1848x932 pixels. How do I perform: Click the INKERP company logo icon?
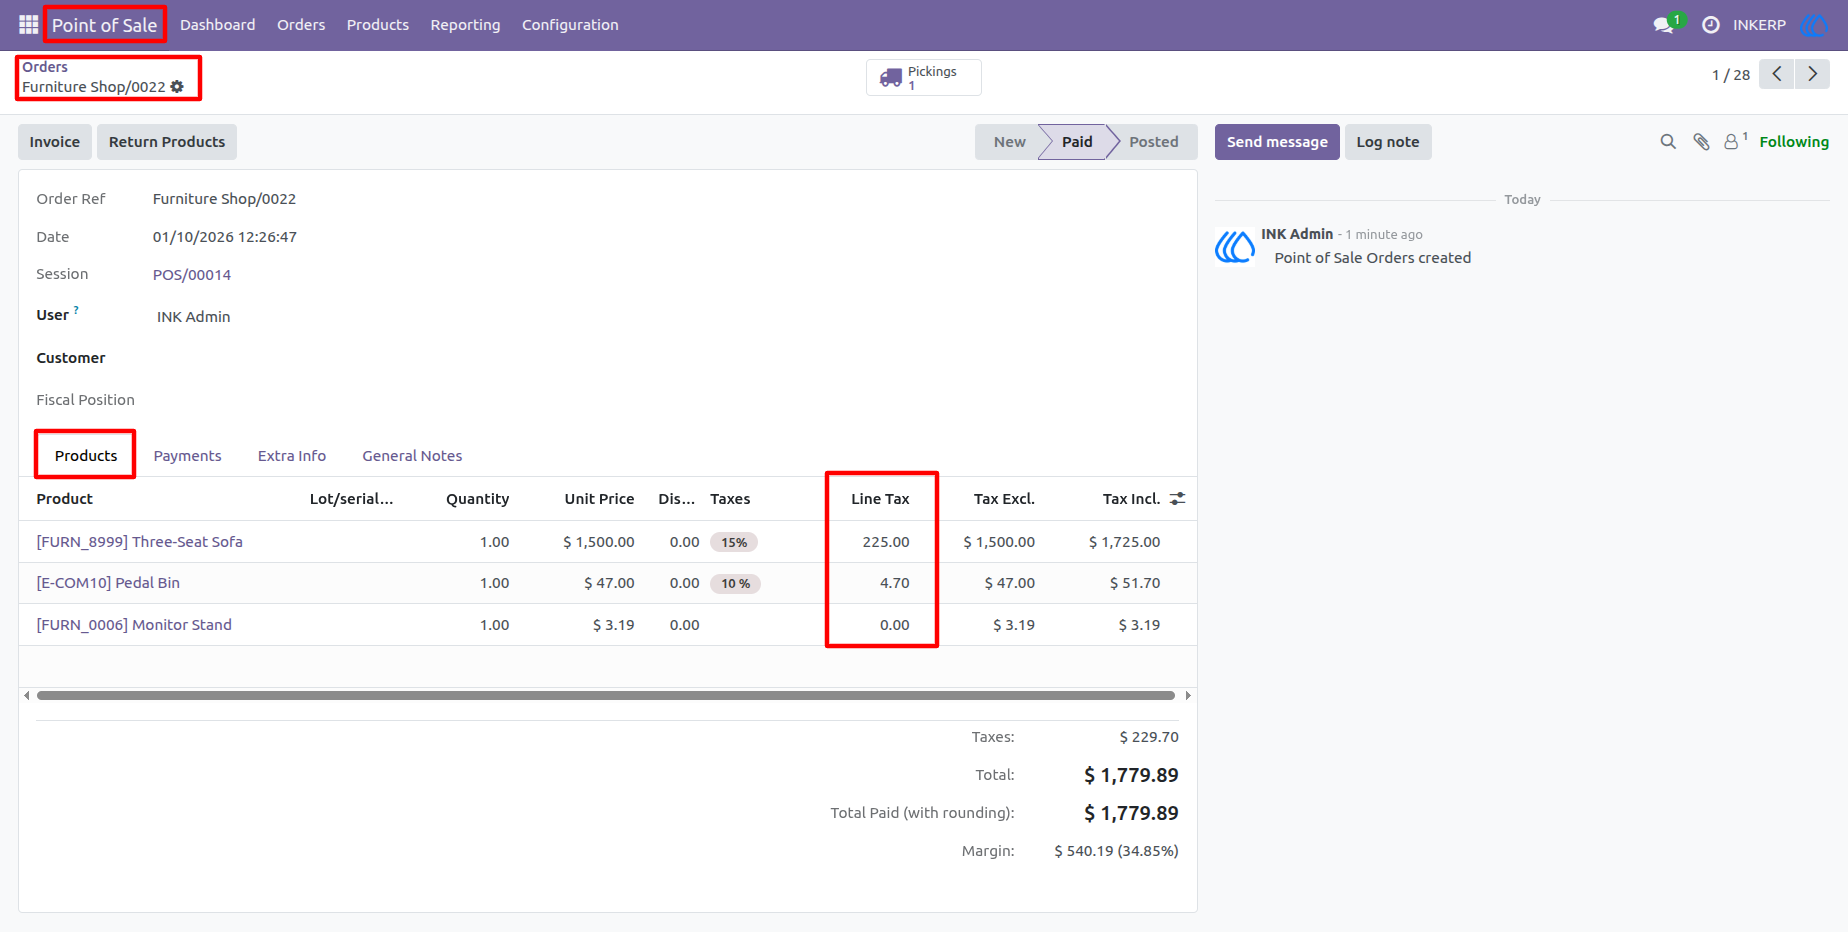click(x=1814, y=25)
